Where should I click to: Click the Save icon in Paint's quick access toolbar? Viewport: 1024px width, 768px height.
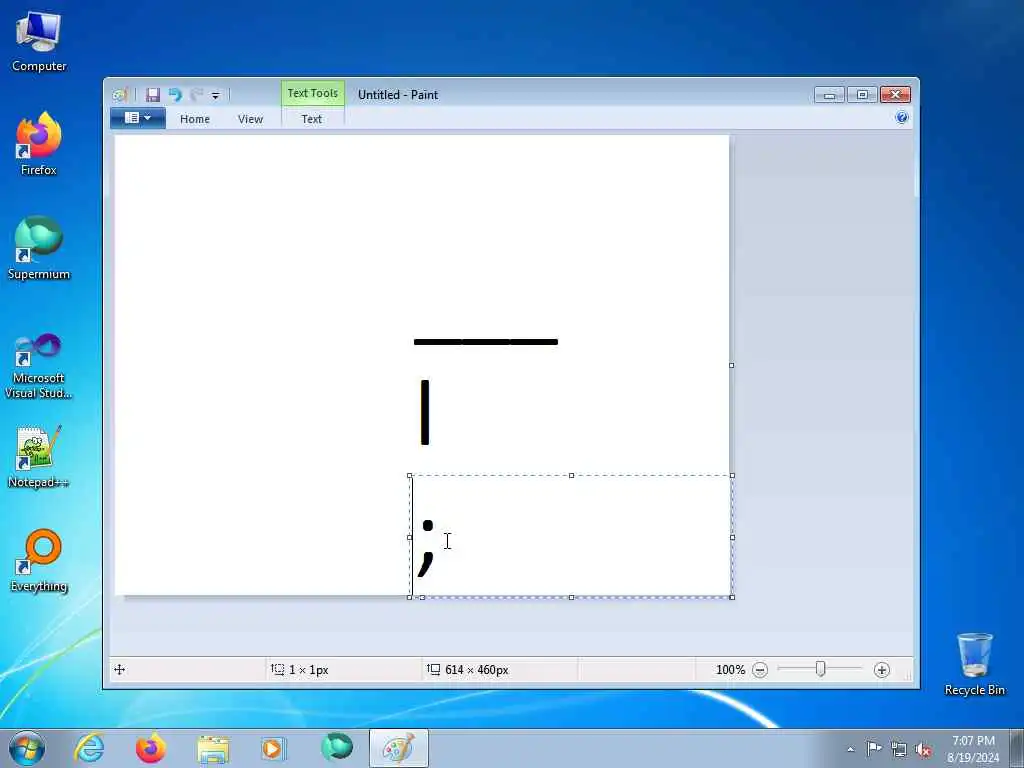[x=153, y=95]
